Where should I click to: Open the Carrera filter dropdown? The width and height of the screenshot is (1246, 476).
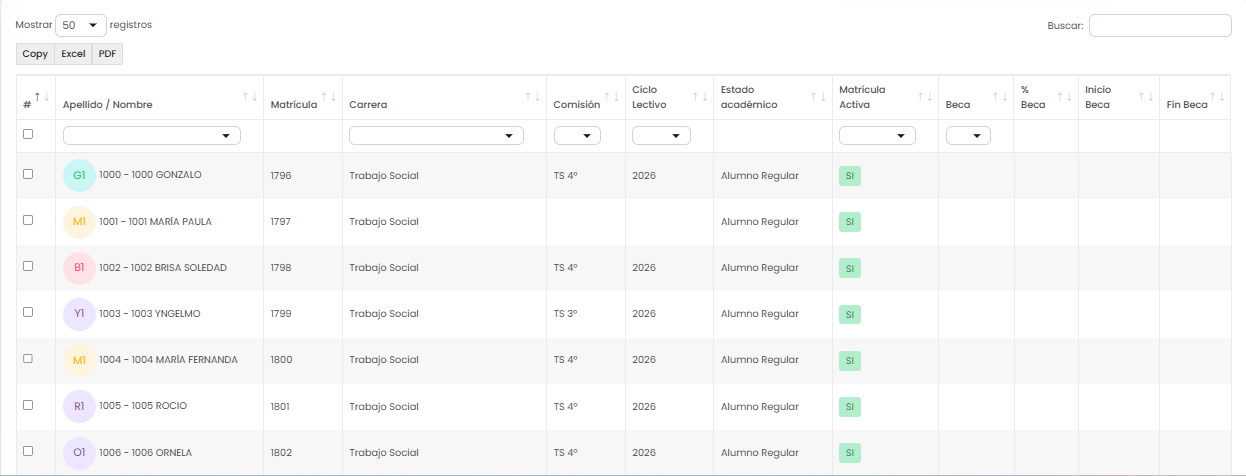coord(436,136)
